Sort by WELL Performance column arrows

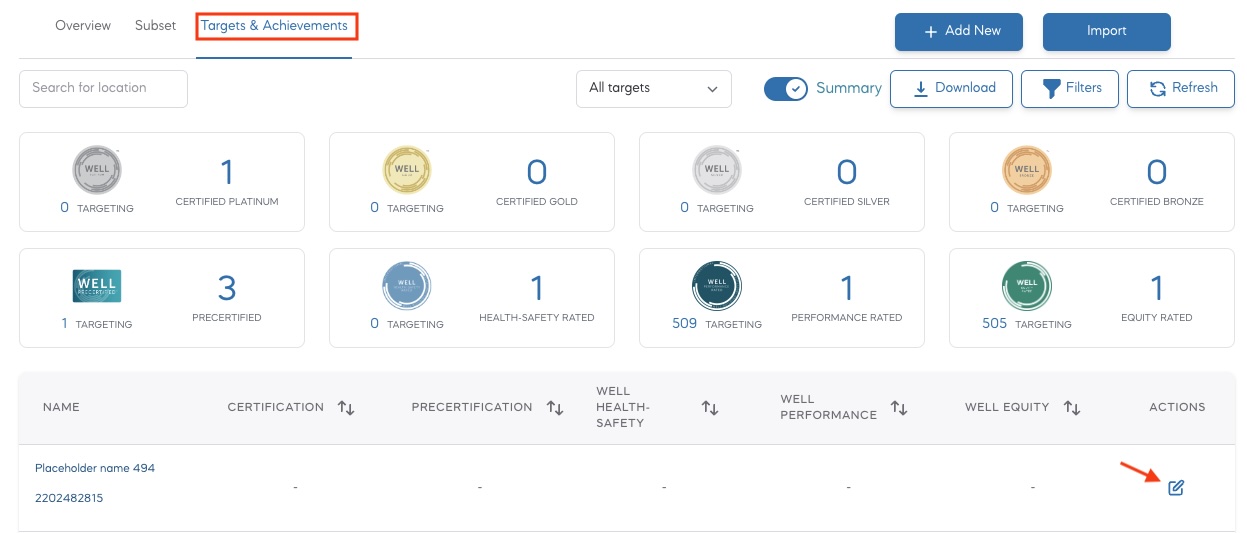click(x=899, y=408)
